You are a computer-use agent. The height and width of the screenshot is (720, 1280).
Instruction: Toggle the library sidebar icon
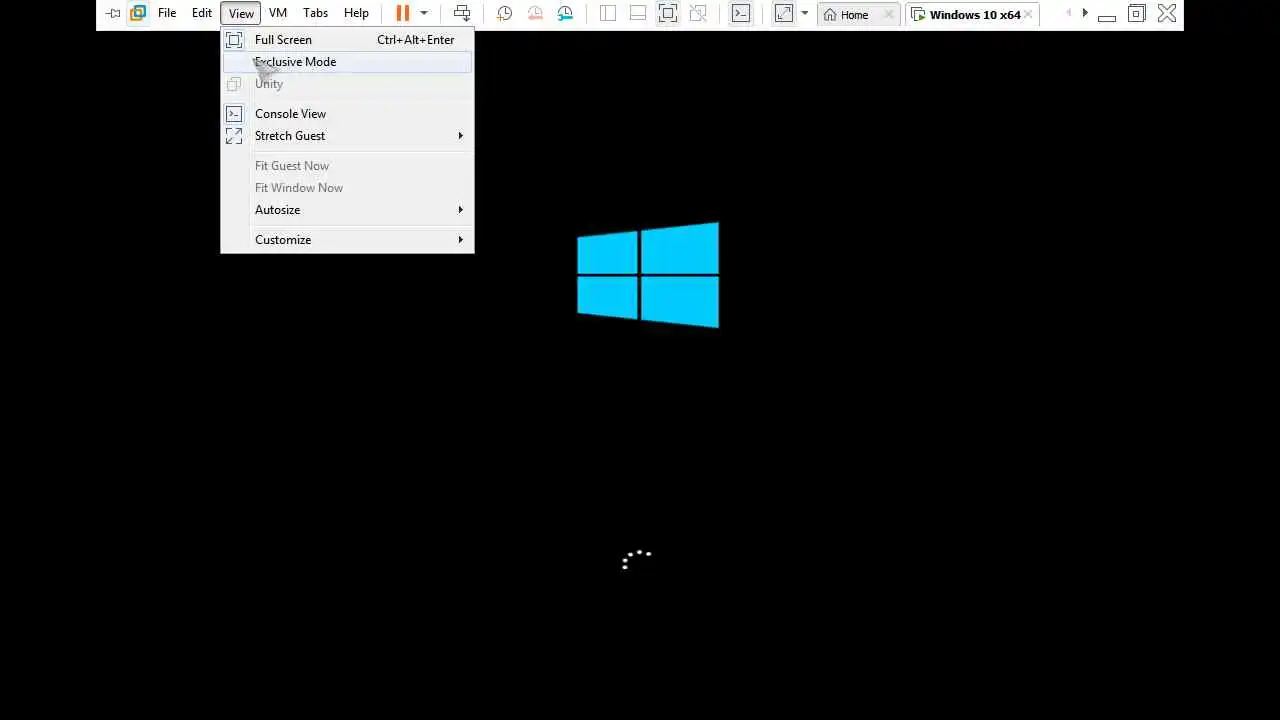point(608,13)
